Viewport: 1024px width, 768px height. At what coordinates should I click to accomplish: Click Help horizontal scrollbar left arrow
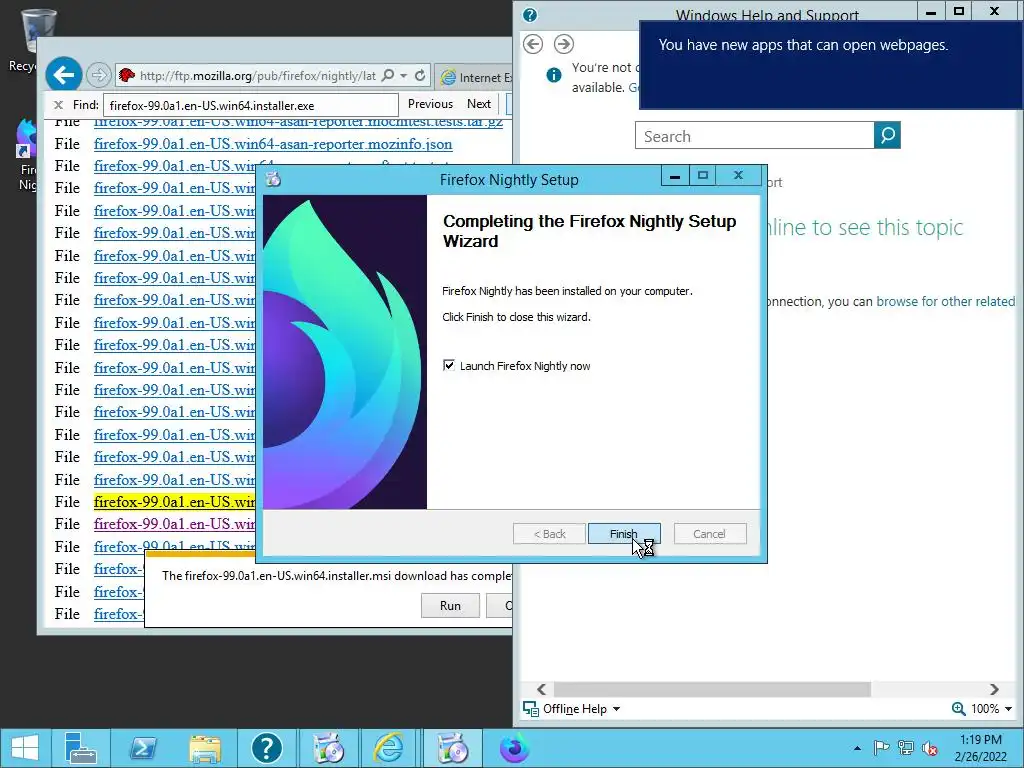click(x=541, y=689)
